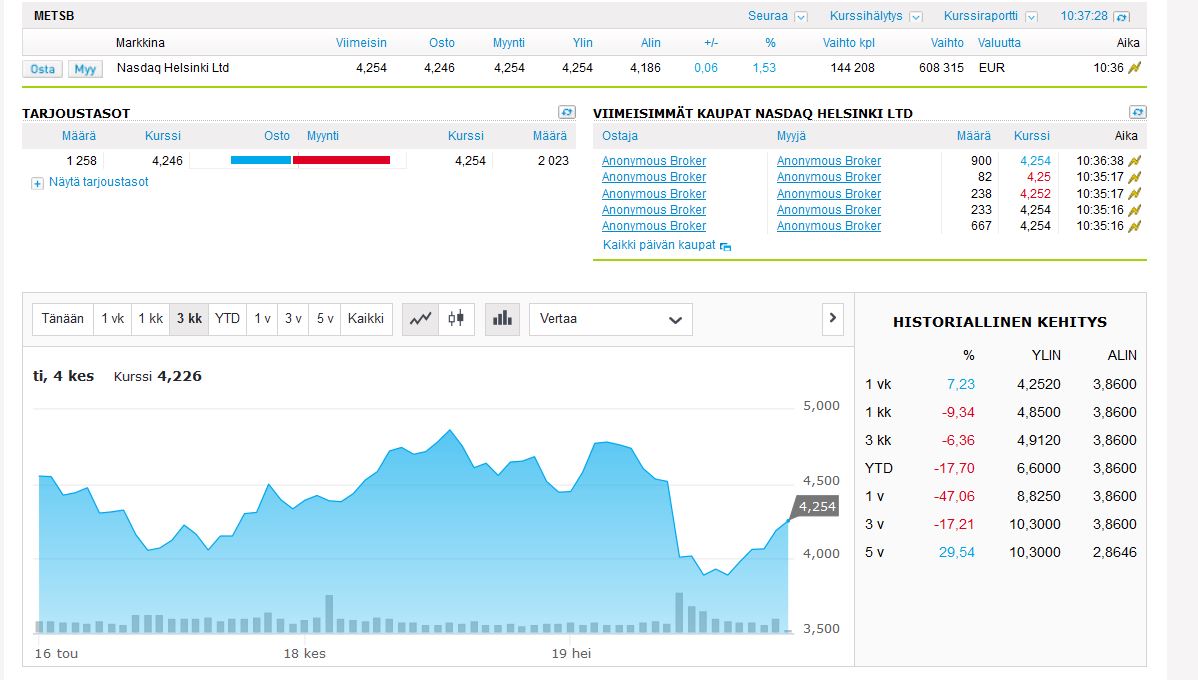Refresh the Tarjoustasot panel
This screenshot has height=680, width=1198.
click(566, 112)
